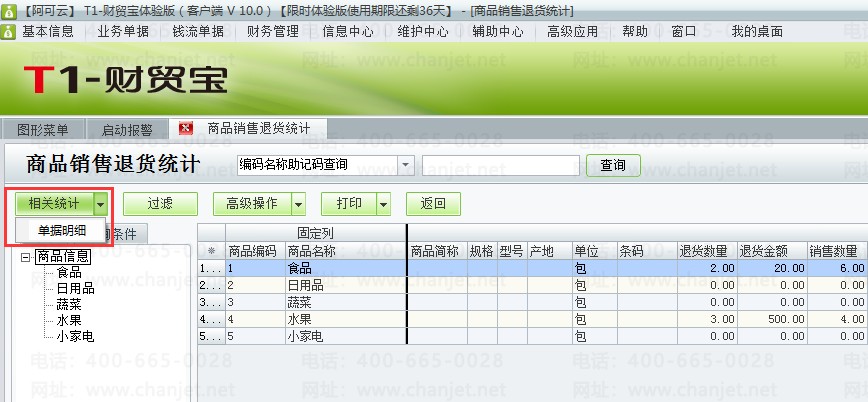This screenshot has width=868, height=402.
Task: Select 水果 in the category tree
Action: (x=69, y=320)
